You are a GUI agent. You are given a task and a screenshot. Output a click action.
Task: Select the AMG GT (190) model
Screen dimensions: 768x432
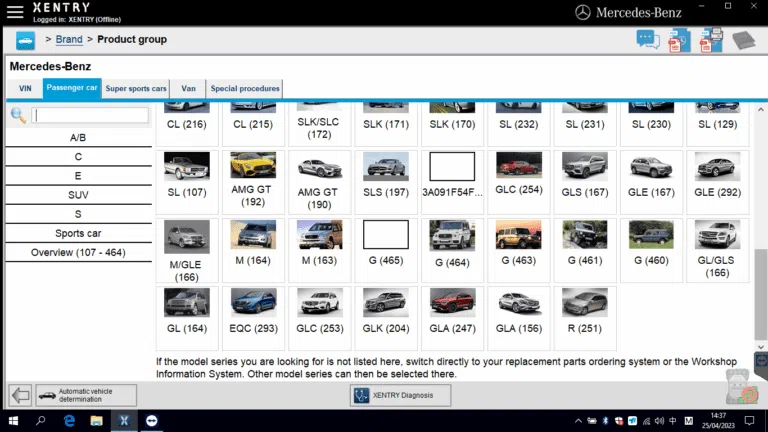(319, 182)
